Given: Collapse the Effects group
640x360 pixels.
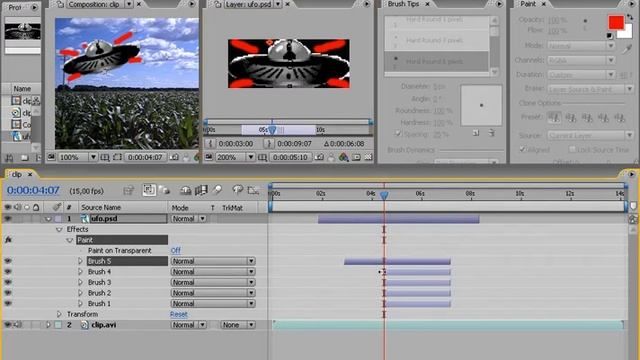Looking at the screenshot, I should coord(59,229).
